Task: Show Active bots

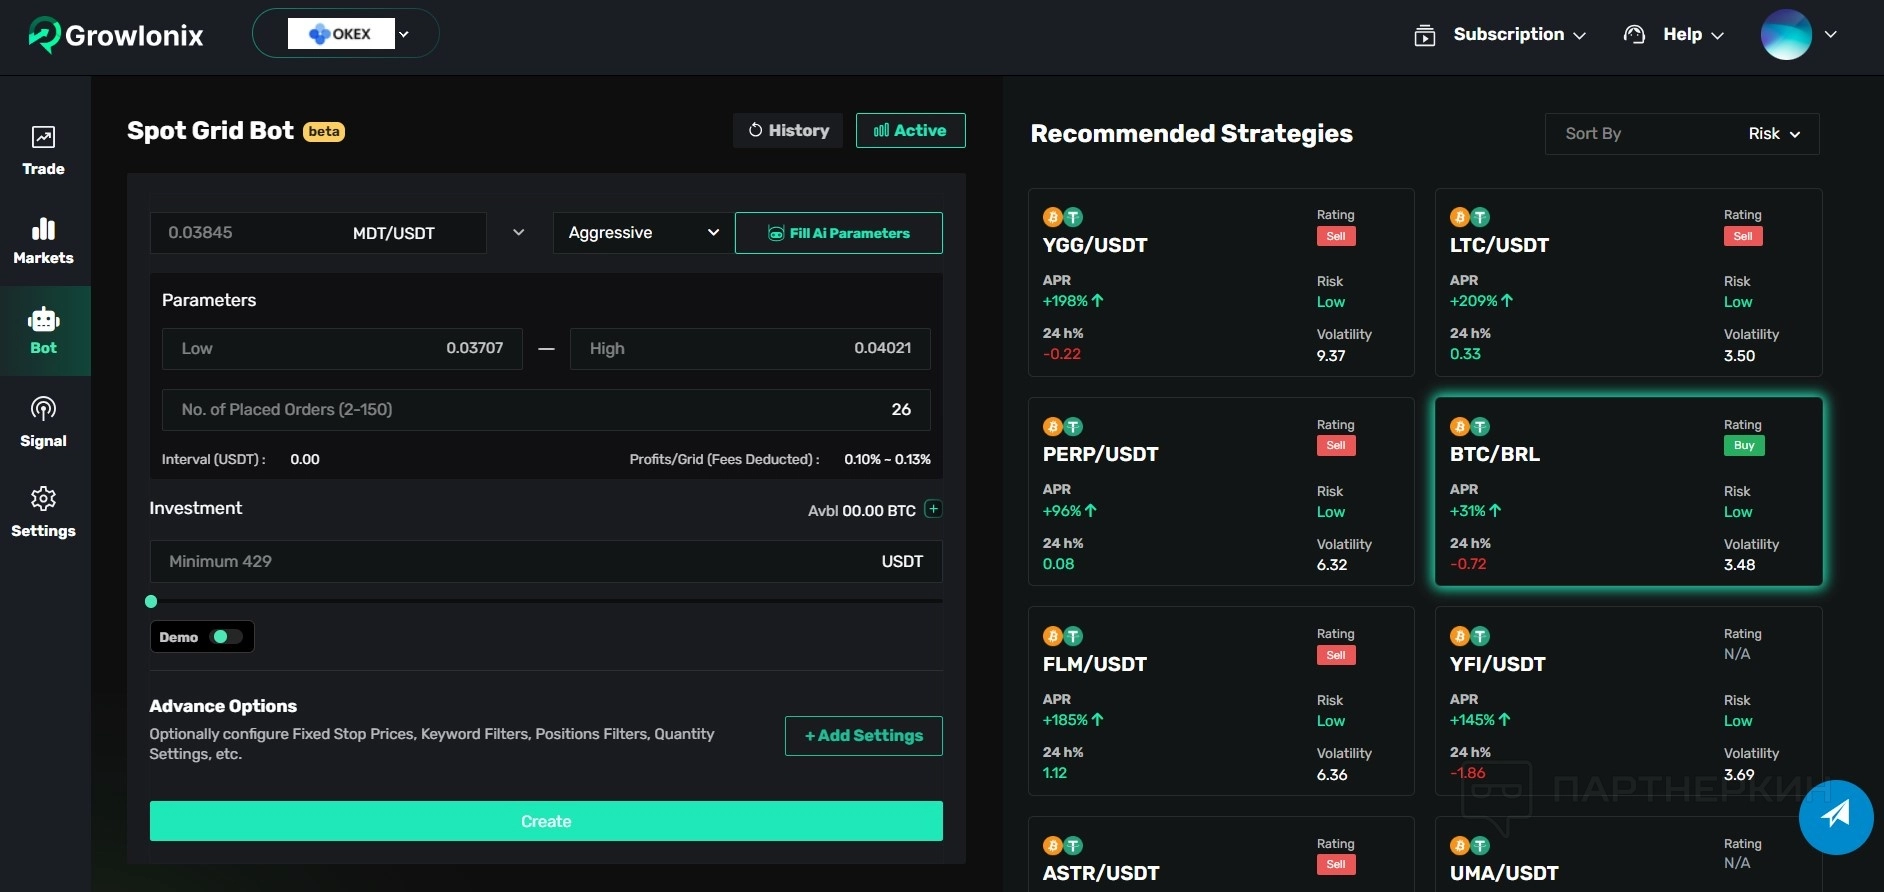Action: [x=910, y=130]
